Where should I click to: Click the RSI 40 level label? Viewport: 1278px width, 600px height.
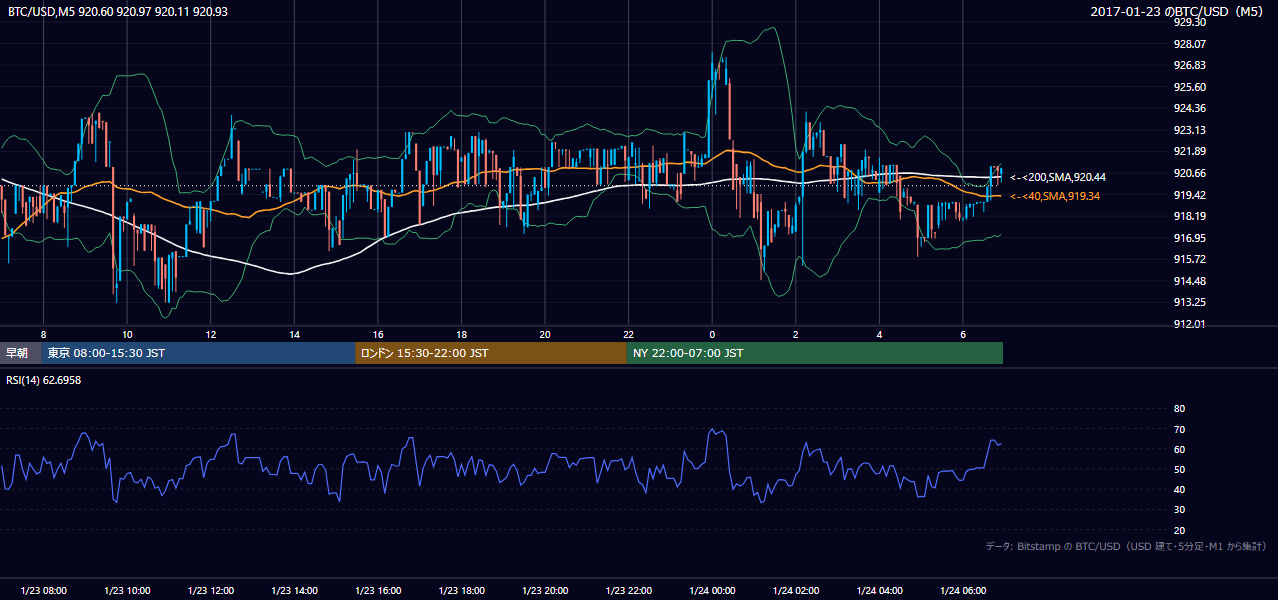pos(1179,489)
